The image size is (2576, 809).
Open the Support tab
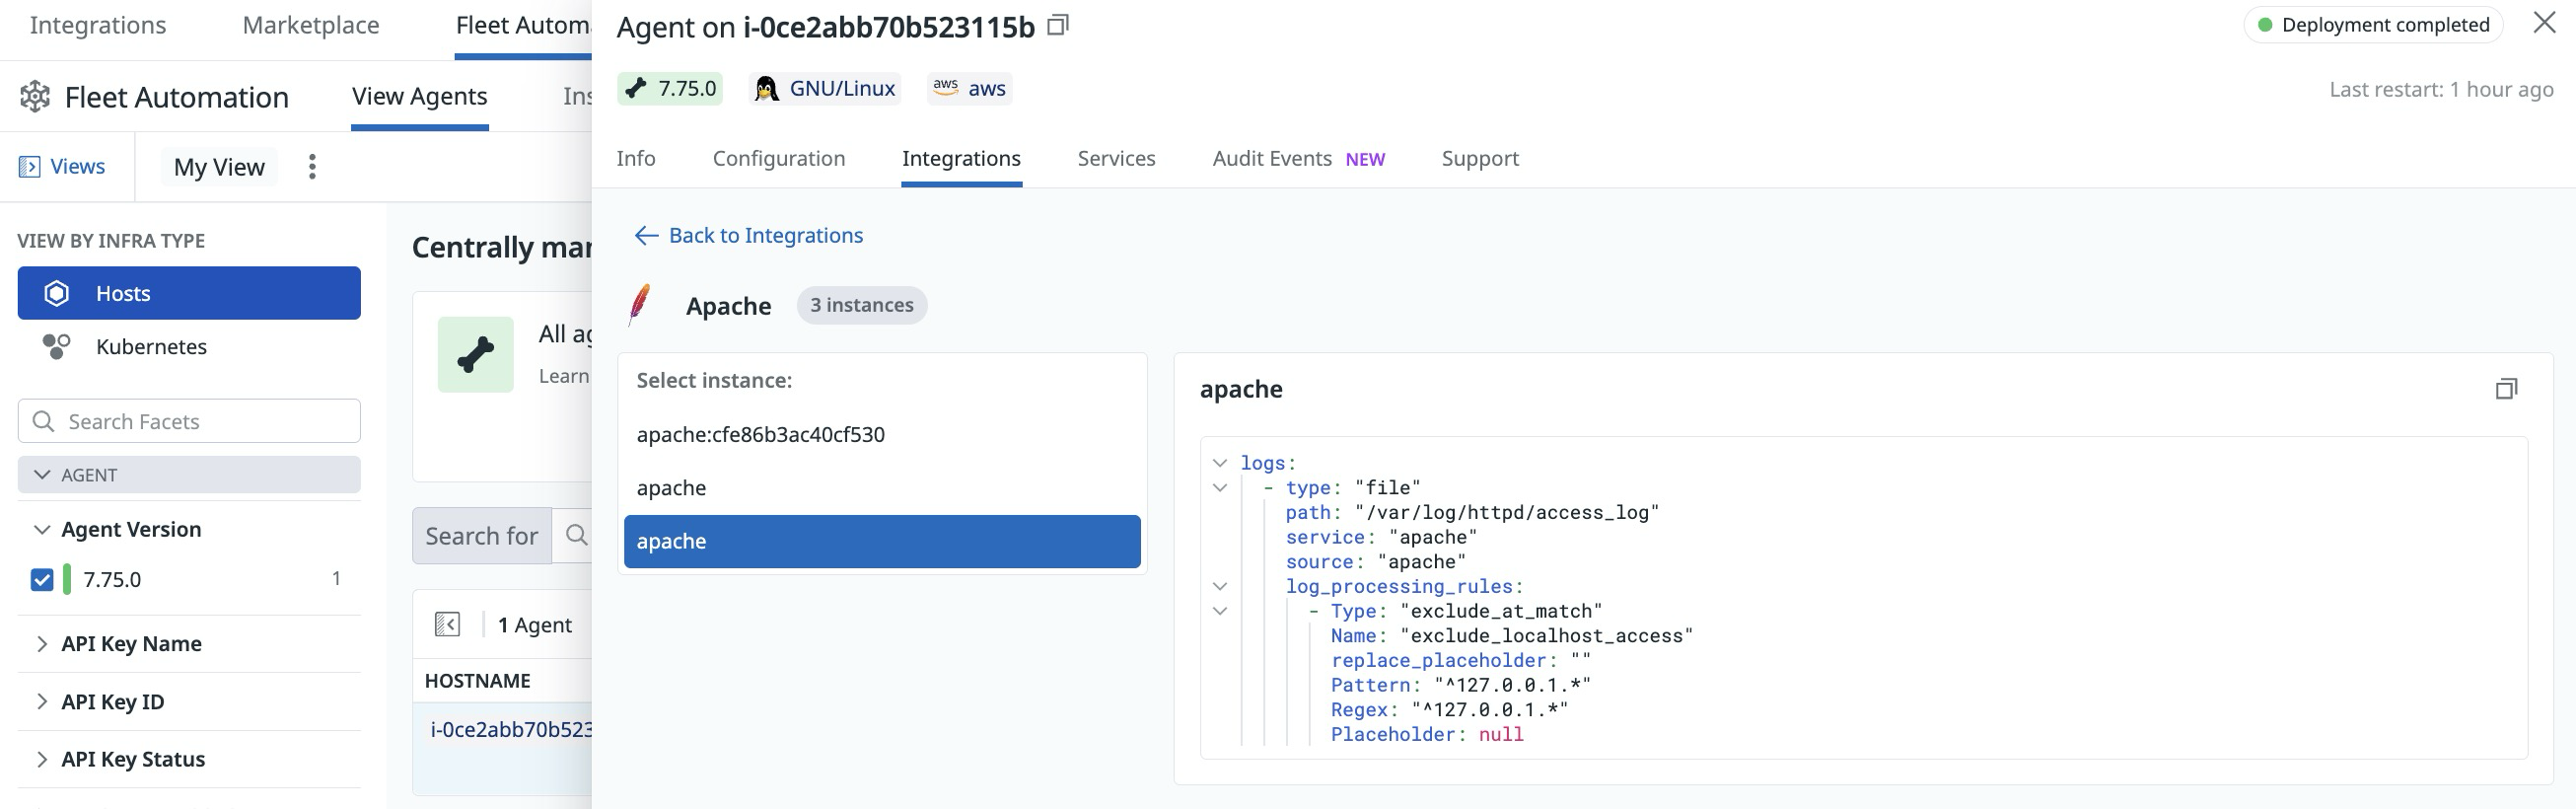point(1480,158)
